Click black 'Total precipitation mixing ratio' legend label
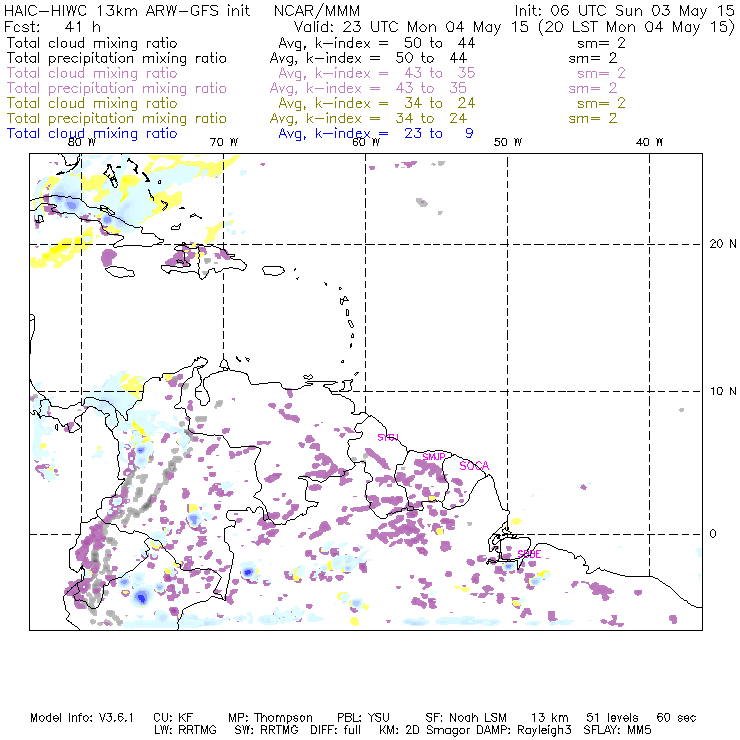Image resolution: width=740 pixels, height=740 pixels. (x=117, y=59)
